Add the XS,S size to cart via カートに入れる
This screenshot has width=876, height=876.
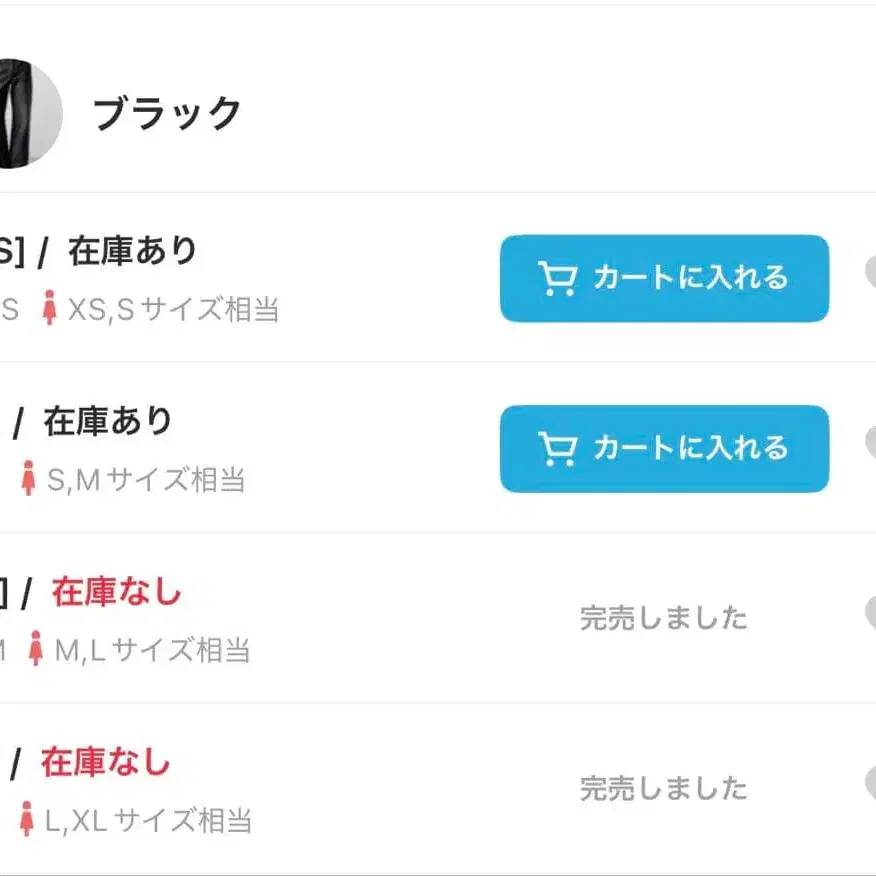point(664,279)
